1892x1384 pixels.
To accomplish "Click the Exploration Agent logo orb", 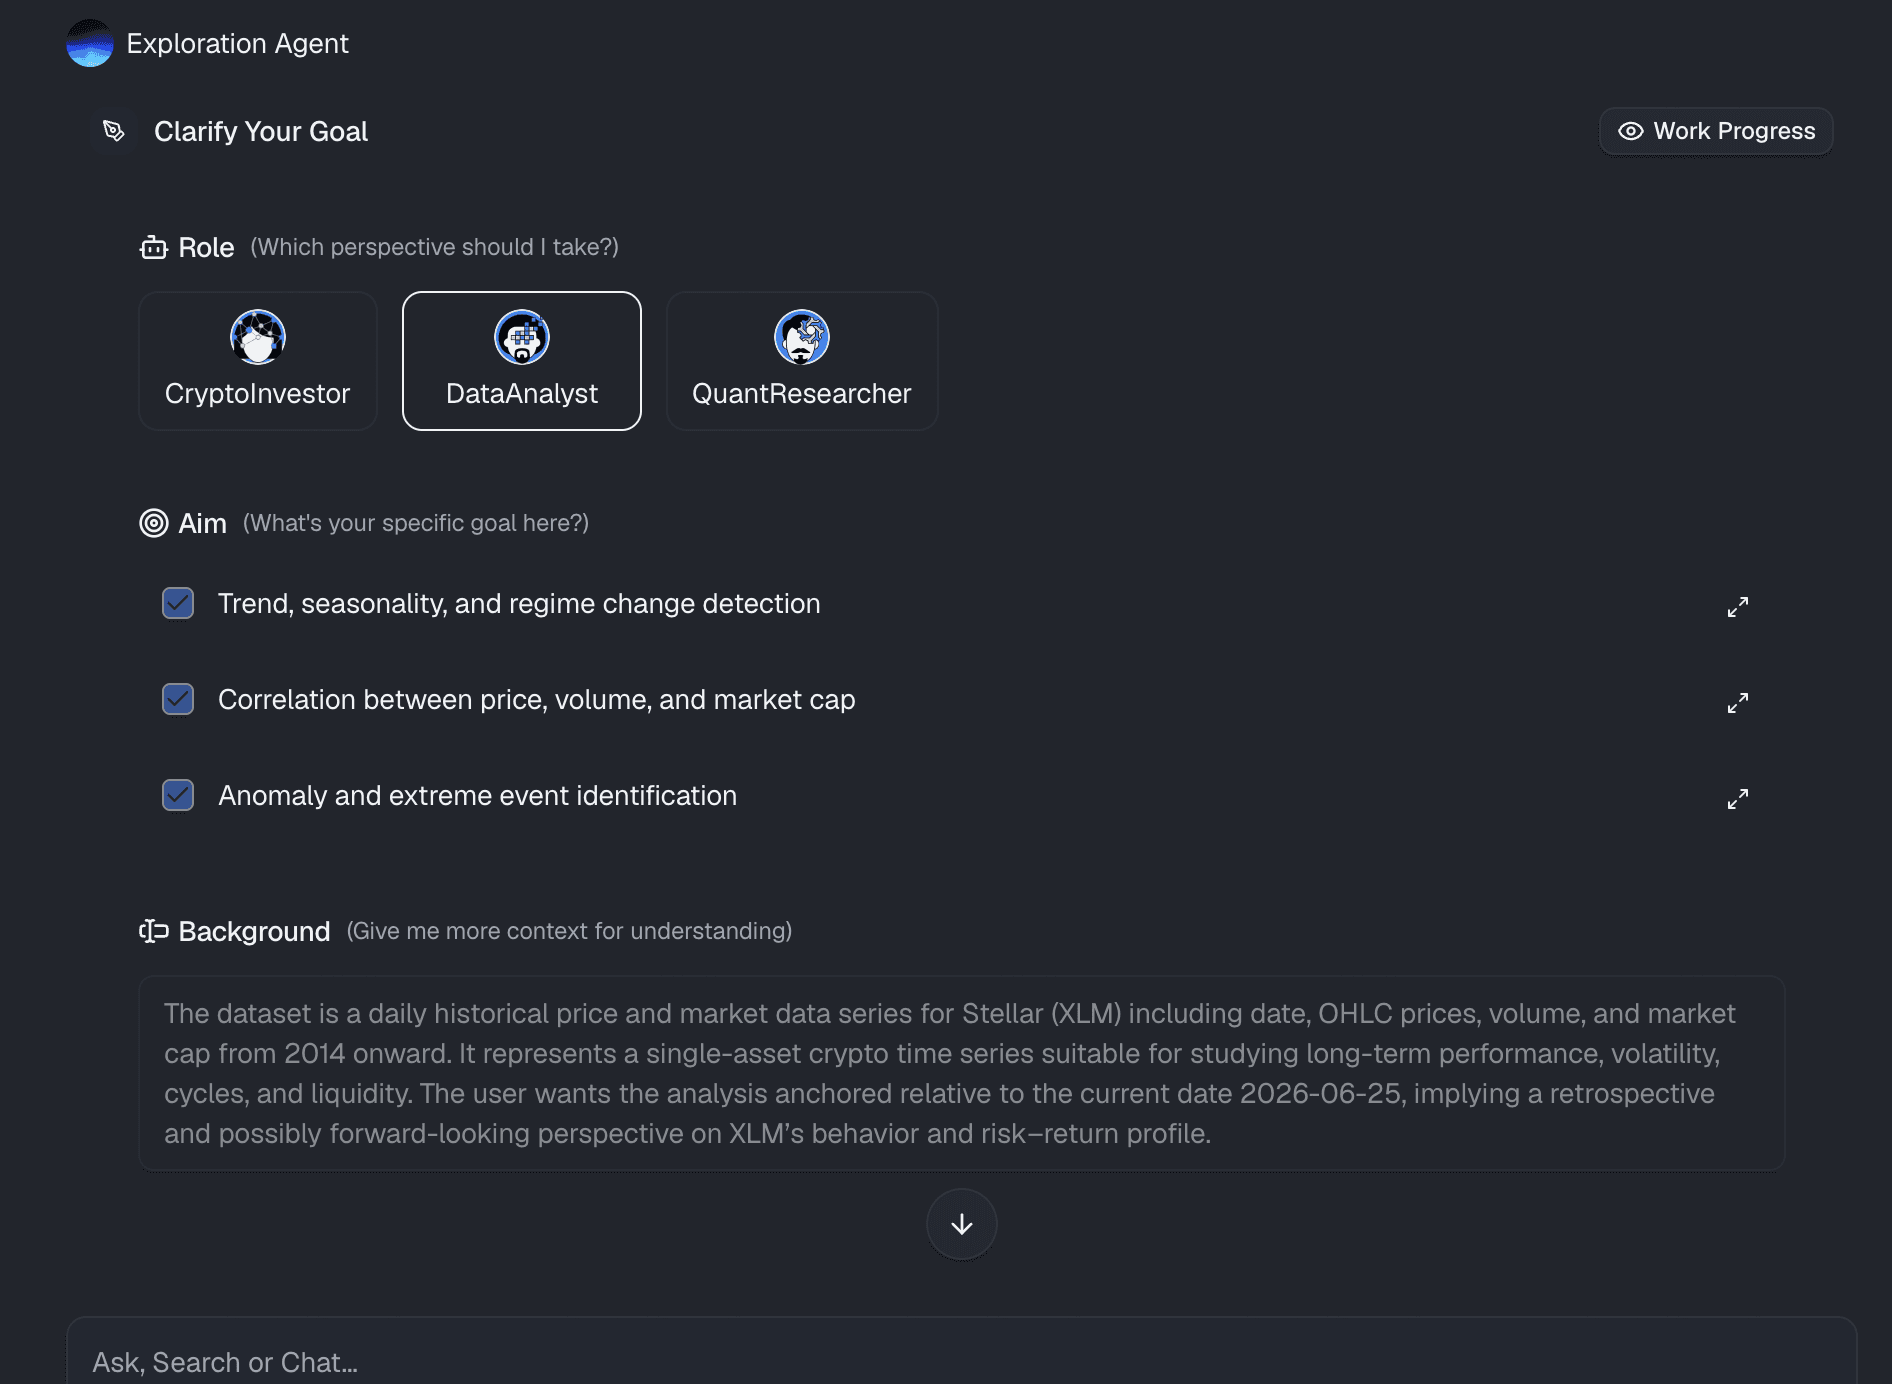I will [x=90, y=43].
